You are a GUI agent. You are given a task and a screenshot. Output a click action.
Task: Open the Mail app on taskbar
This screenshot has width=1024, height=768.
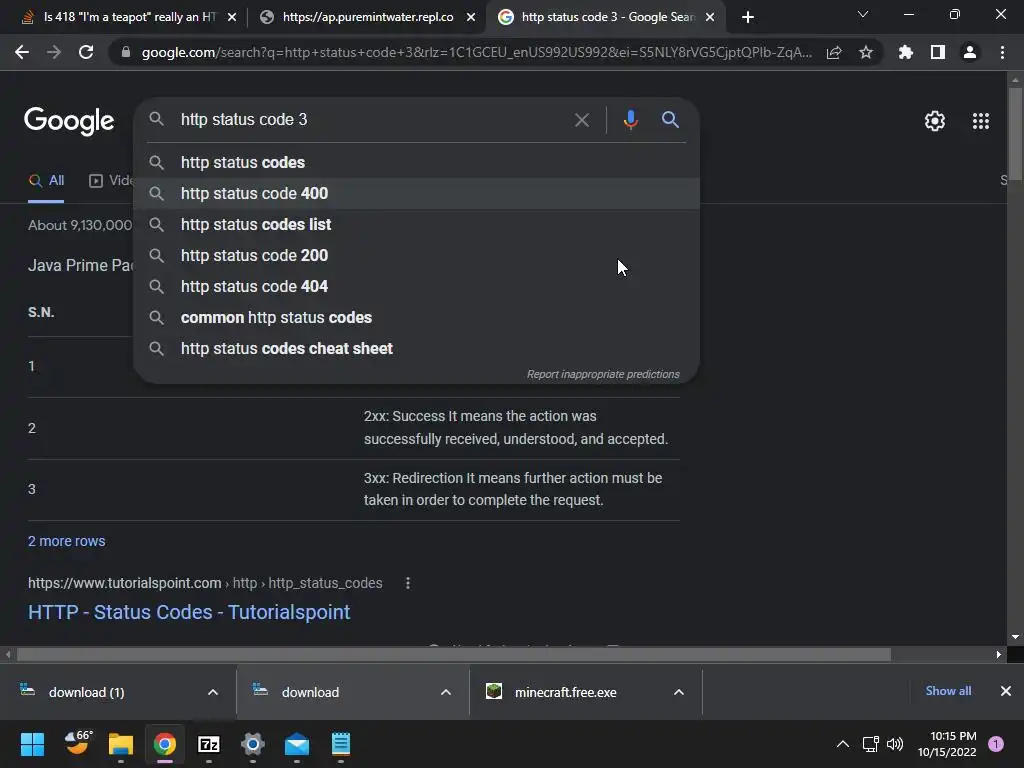point(296,744)
